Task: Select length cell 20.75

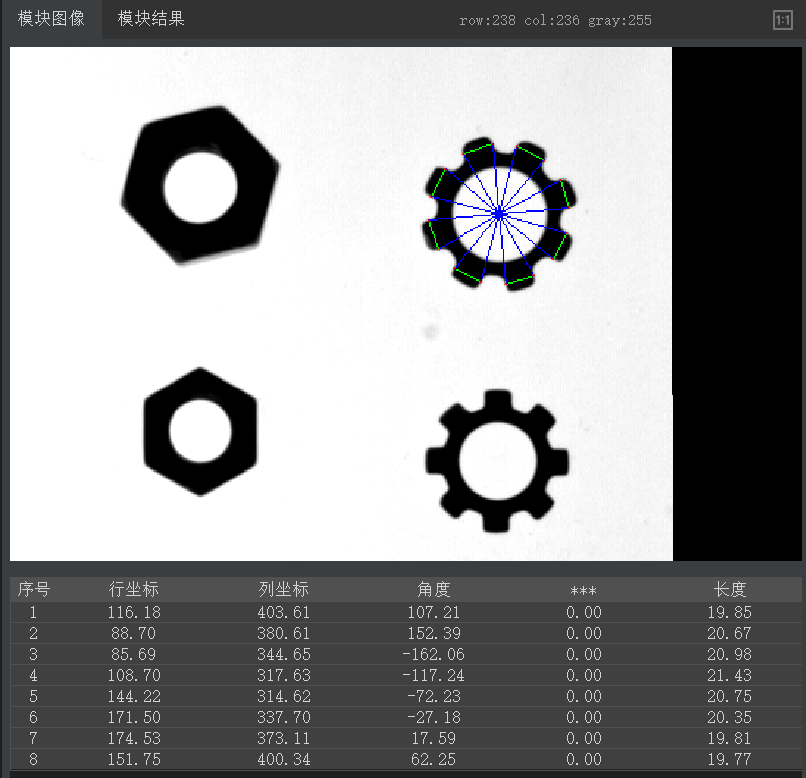Action: (729, 696)
